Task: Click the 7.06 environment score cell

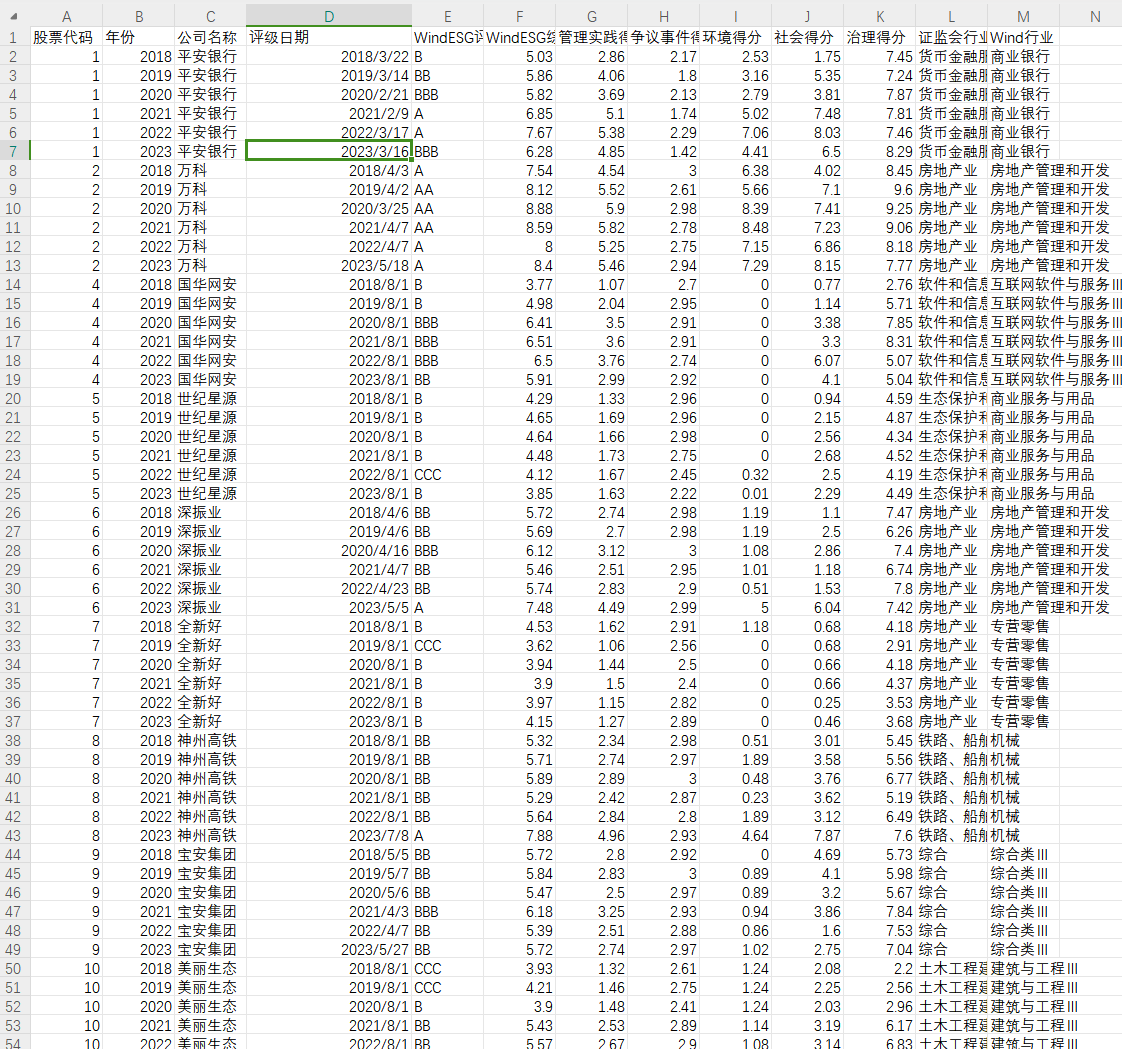Action: [736, 132]
